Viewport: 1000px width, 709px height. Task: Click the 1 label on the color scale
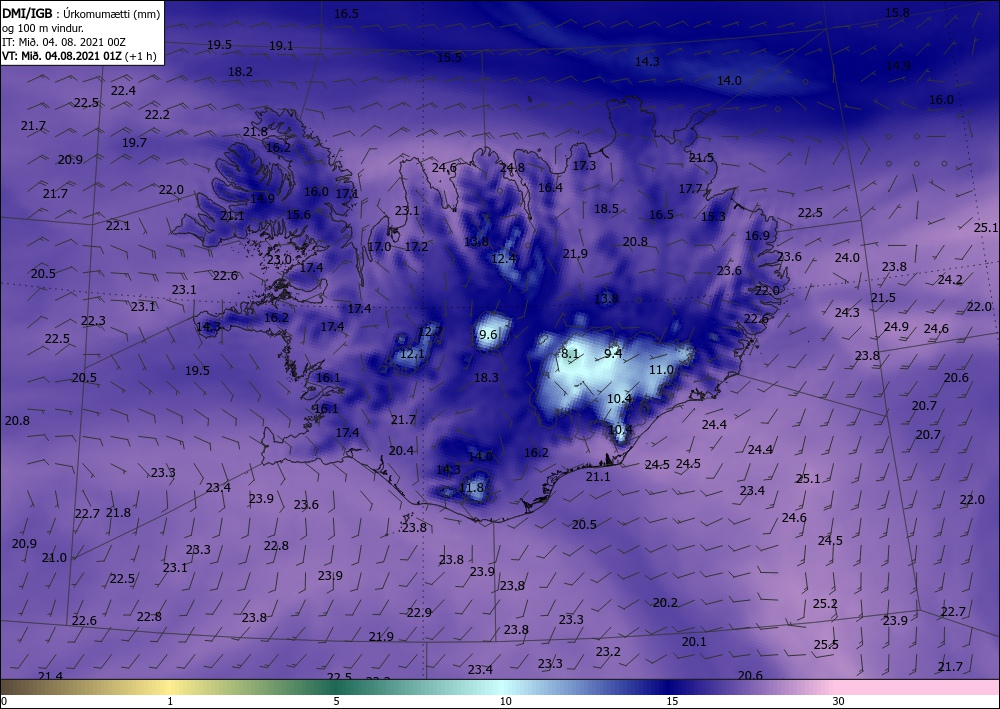pos(170,701)
